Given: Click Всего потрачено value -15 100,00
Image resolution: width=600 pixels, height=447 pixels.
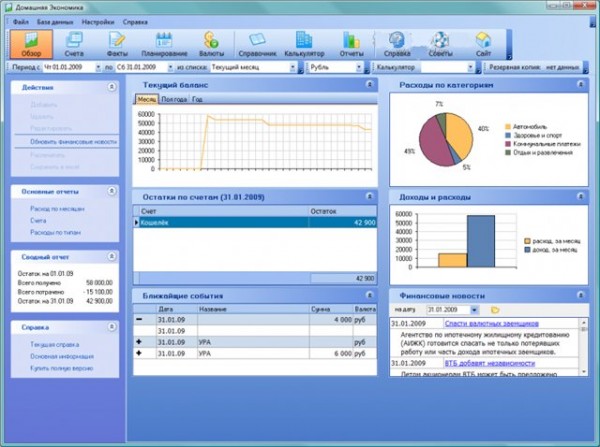Looking at the screenshot, I should [x=98, y=292].
